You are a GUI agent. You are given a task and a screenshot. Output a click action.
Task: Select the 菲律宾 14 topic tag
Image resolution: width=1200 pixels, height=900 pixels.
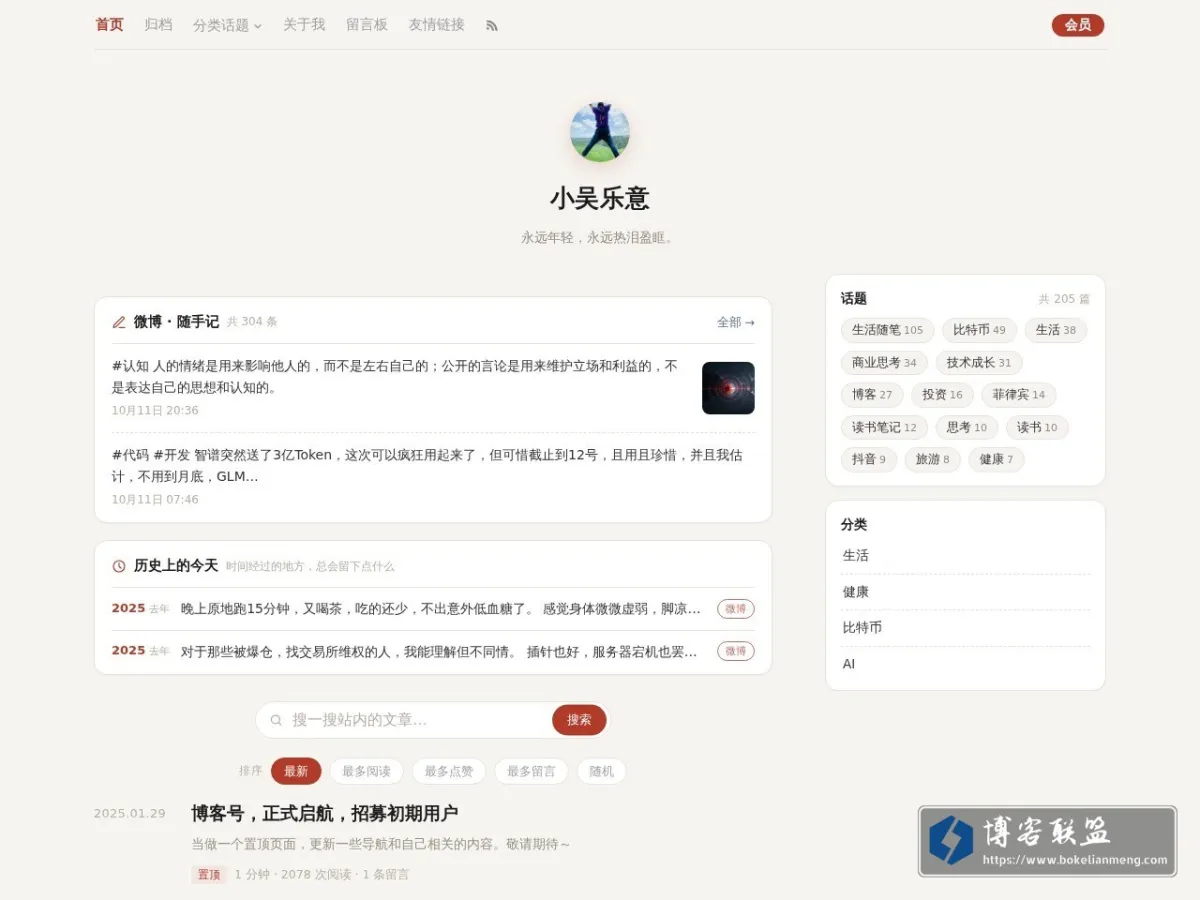click(1018, 395)
